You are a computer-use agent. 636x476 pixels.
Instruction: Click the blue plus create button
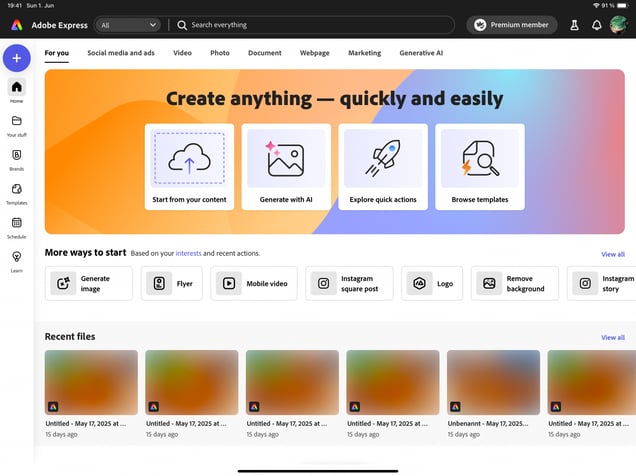16,58
